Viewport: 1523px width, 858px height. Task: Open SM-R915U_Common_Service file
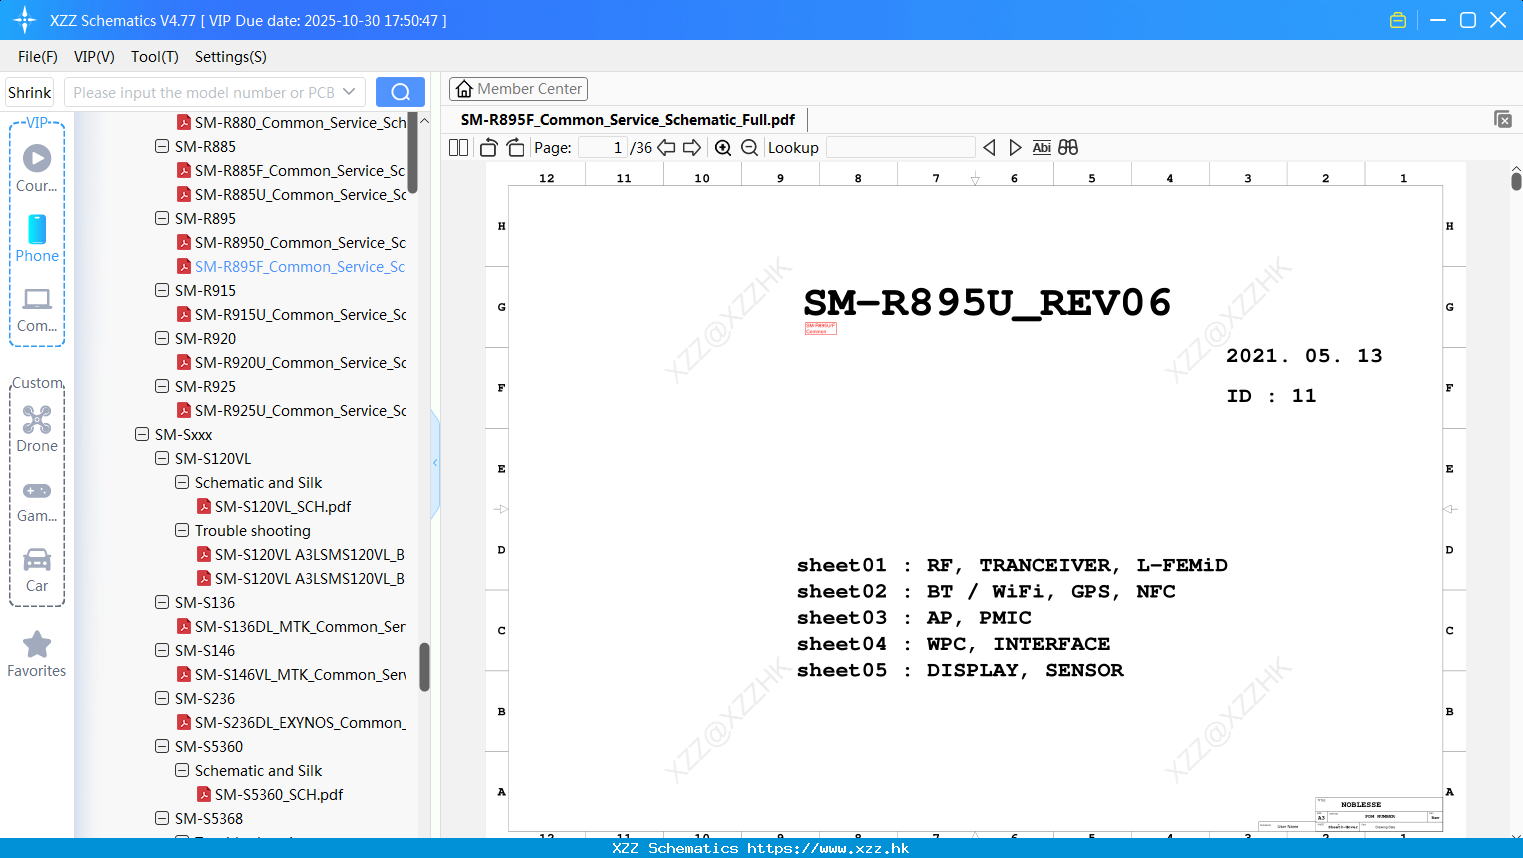pyautogui.click(x=291, y=314)
